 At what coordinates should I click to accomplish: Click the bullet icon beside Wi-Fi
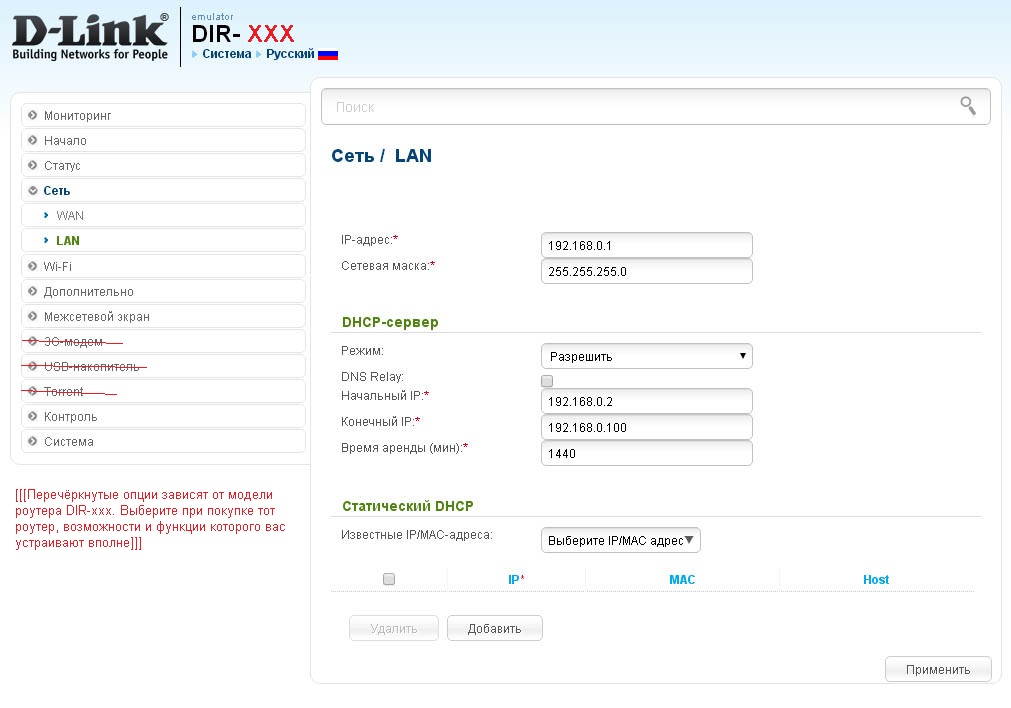tap(32, 266)
